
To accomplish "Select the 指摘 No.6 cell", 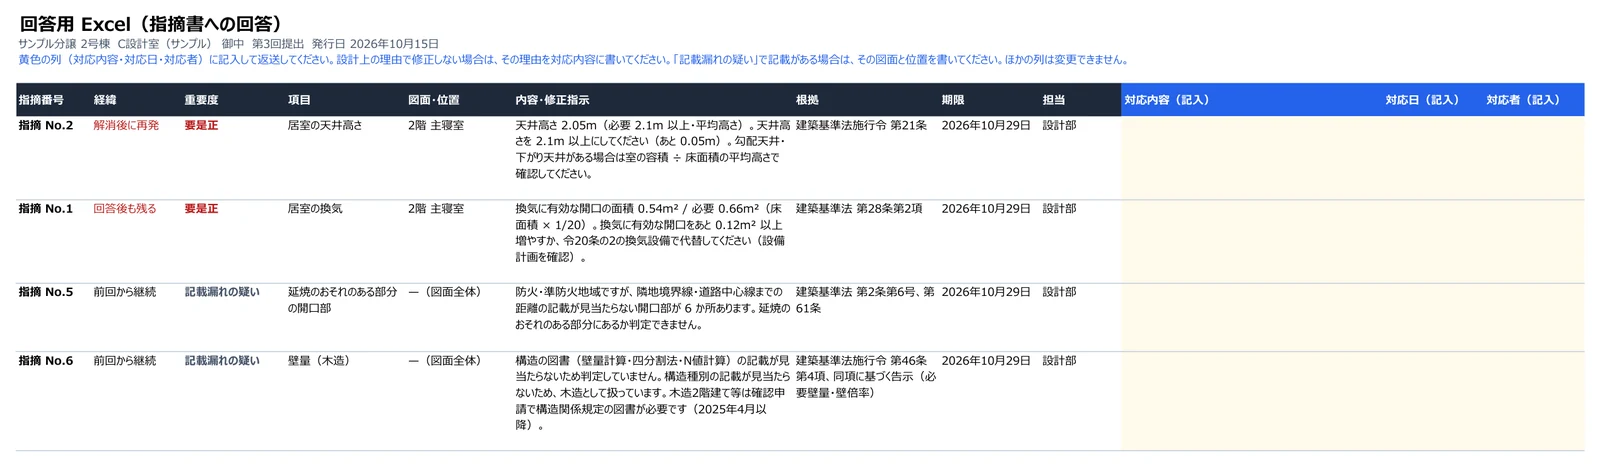I will coord(46,361).
